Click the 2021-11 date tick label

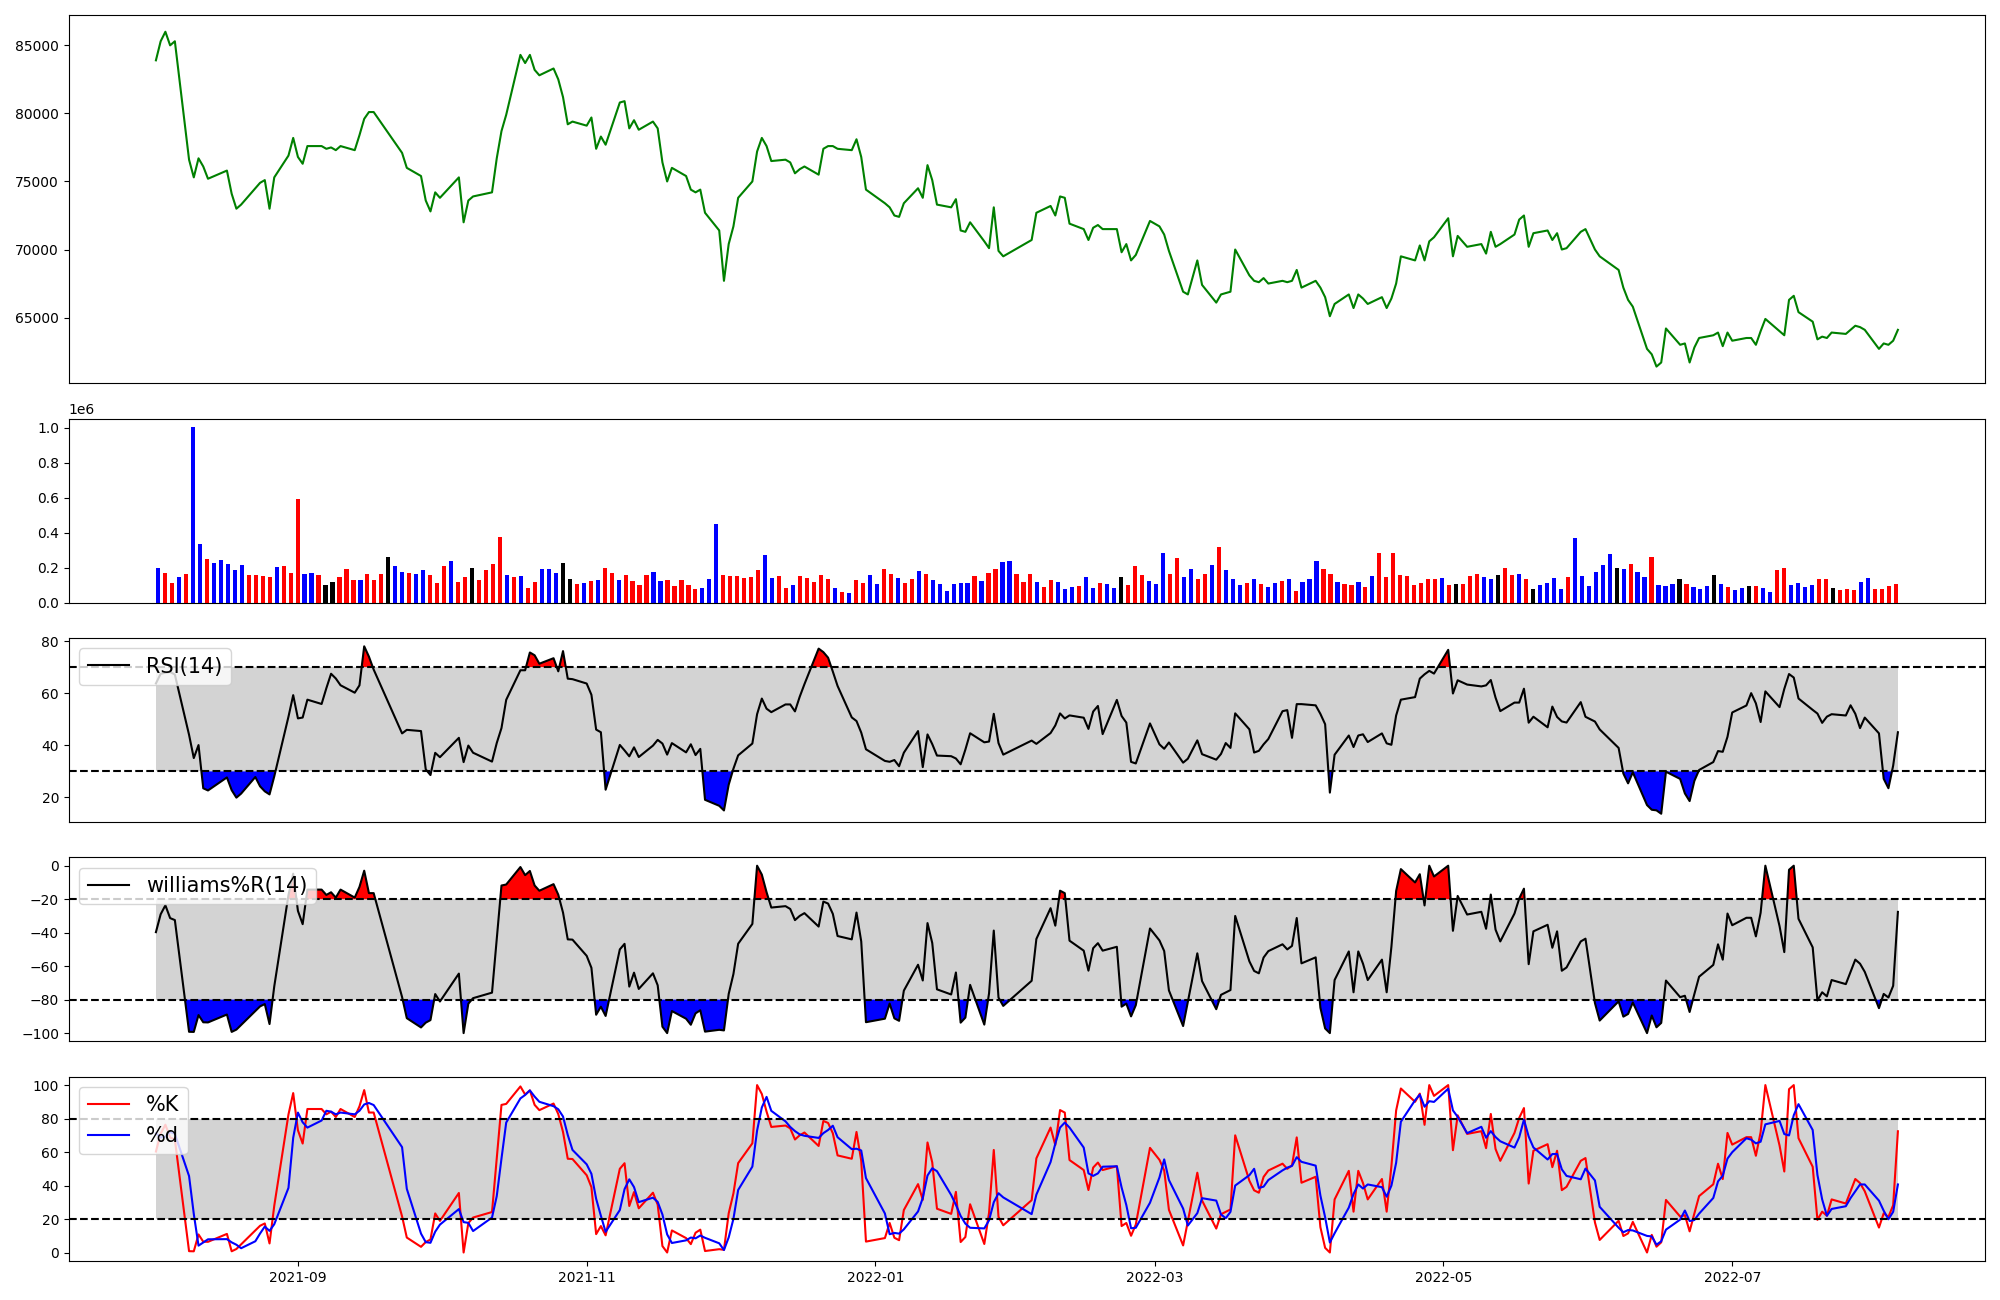coord(587,1277)
